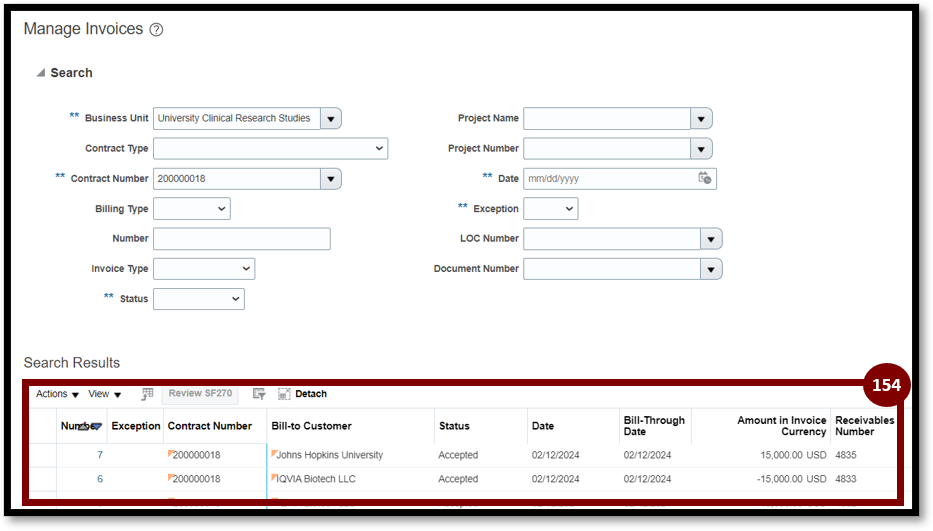Click 15,000.00 USD amount cell
This screenshot has width=933, height=531.
coord(793,455)
